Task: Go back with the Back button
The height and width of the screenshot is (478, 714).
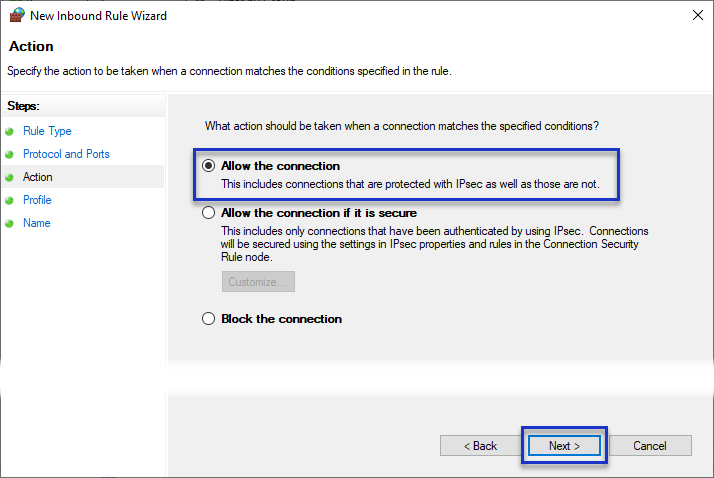Action: (x=480, y=446)
